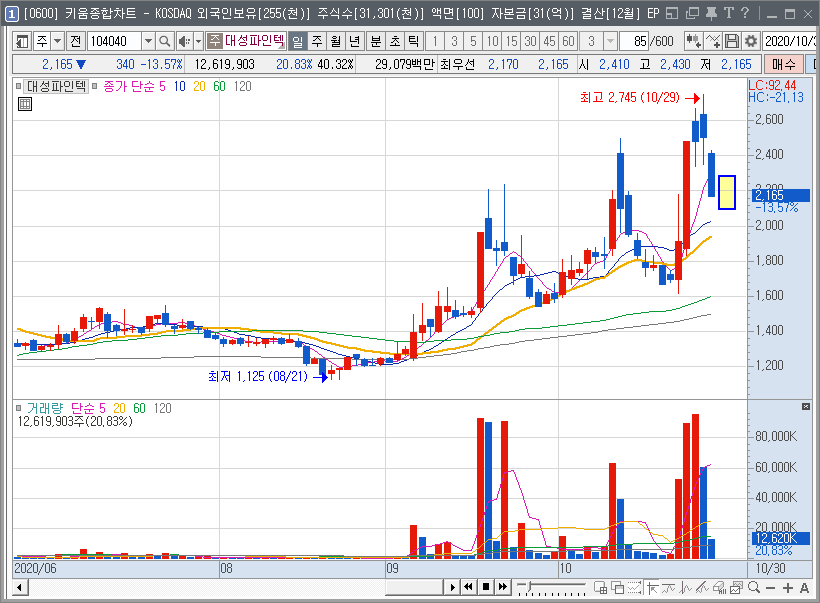Image resolution: width=820 pixels, height=603 pixels.
Task: Rewind chart replay
Action: (469, 587)
